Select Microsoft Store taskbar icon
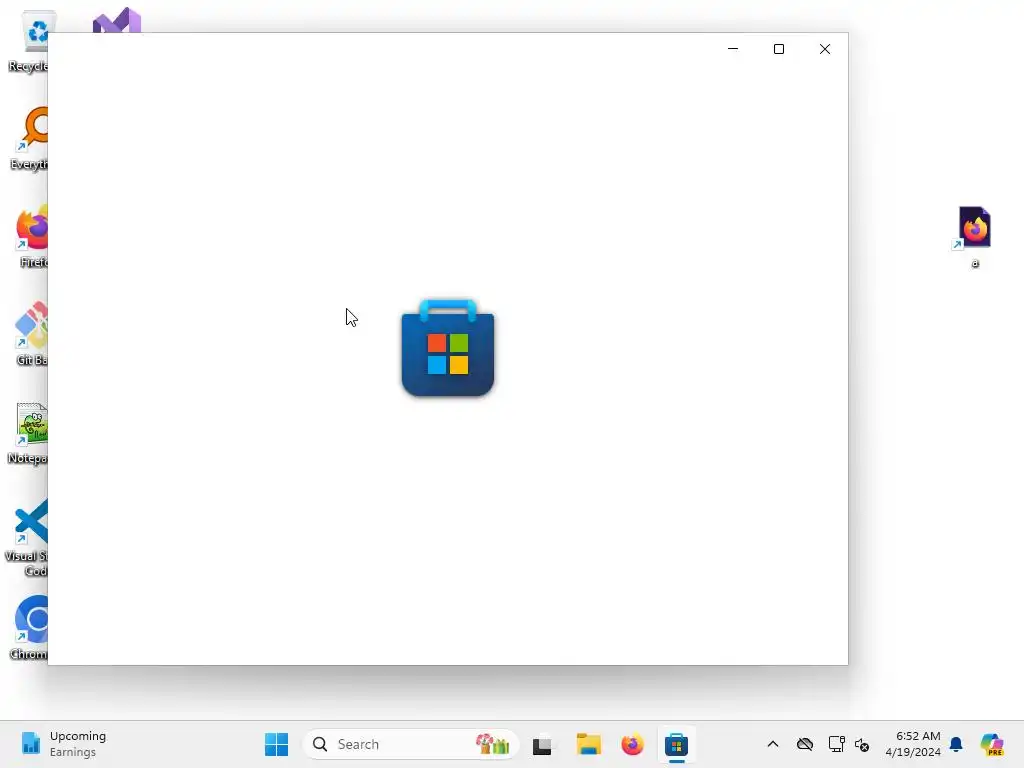This screenshot has height=768, width=1024. coord(677,744)
